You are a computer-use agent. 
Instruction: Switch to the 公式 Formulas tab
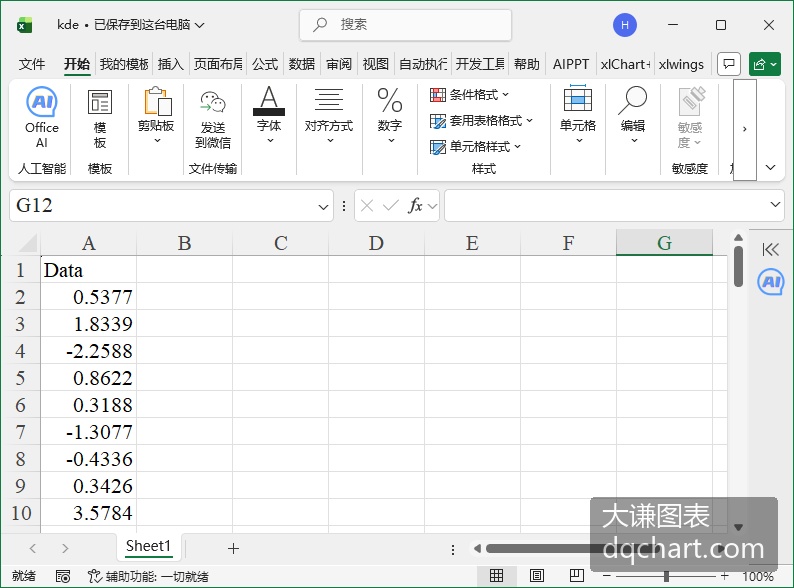pos(265,64)
